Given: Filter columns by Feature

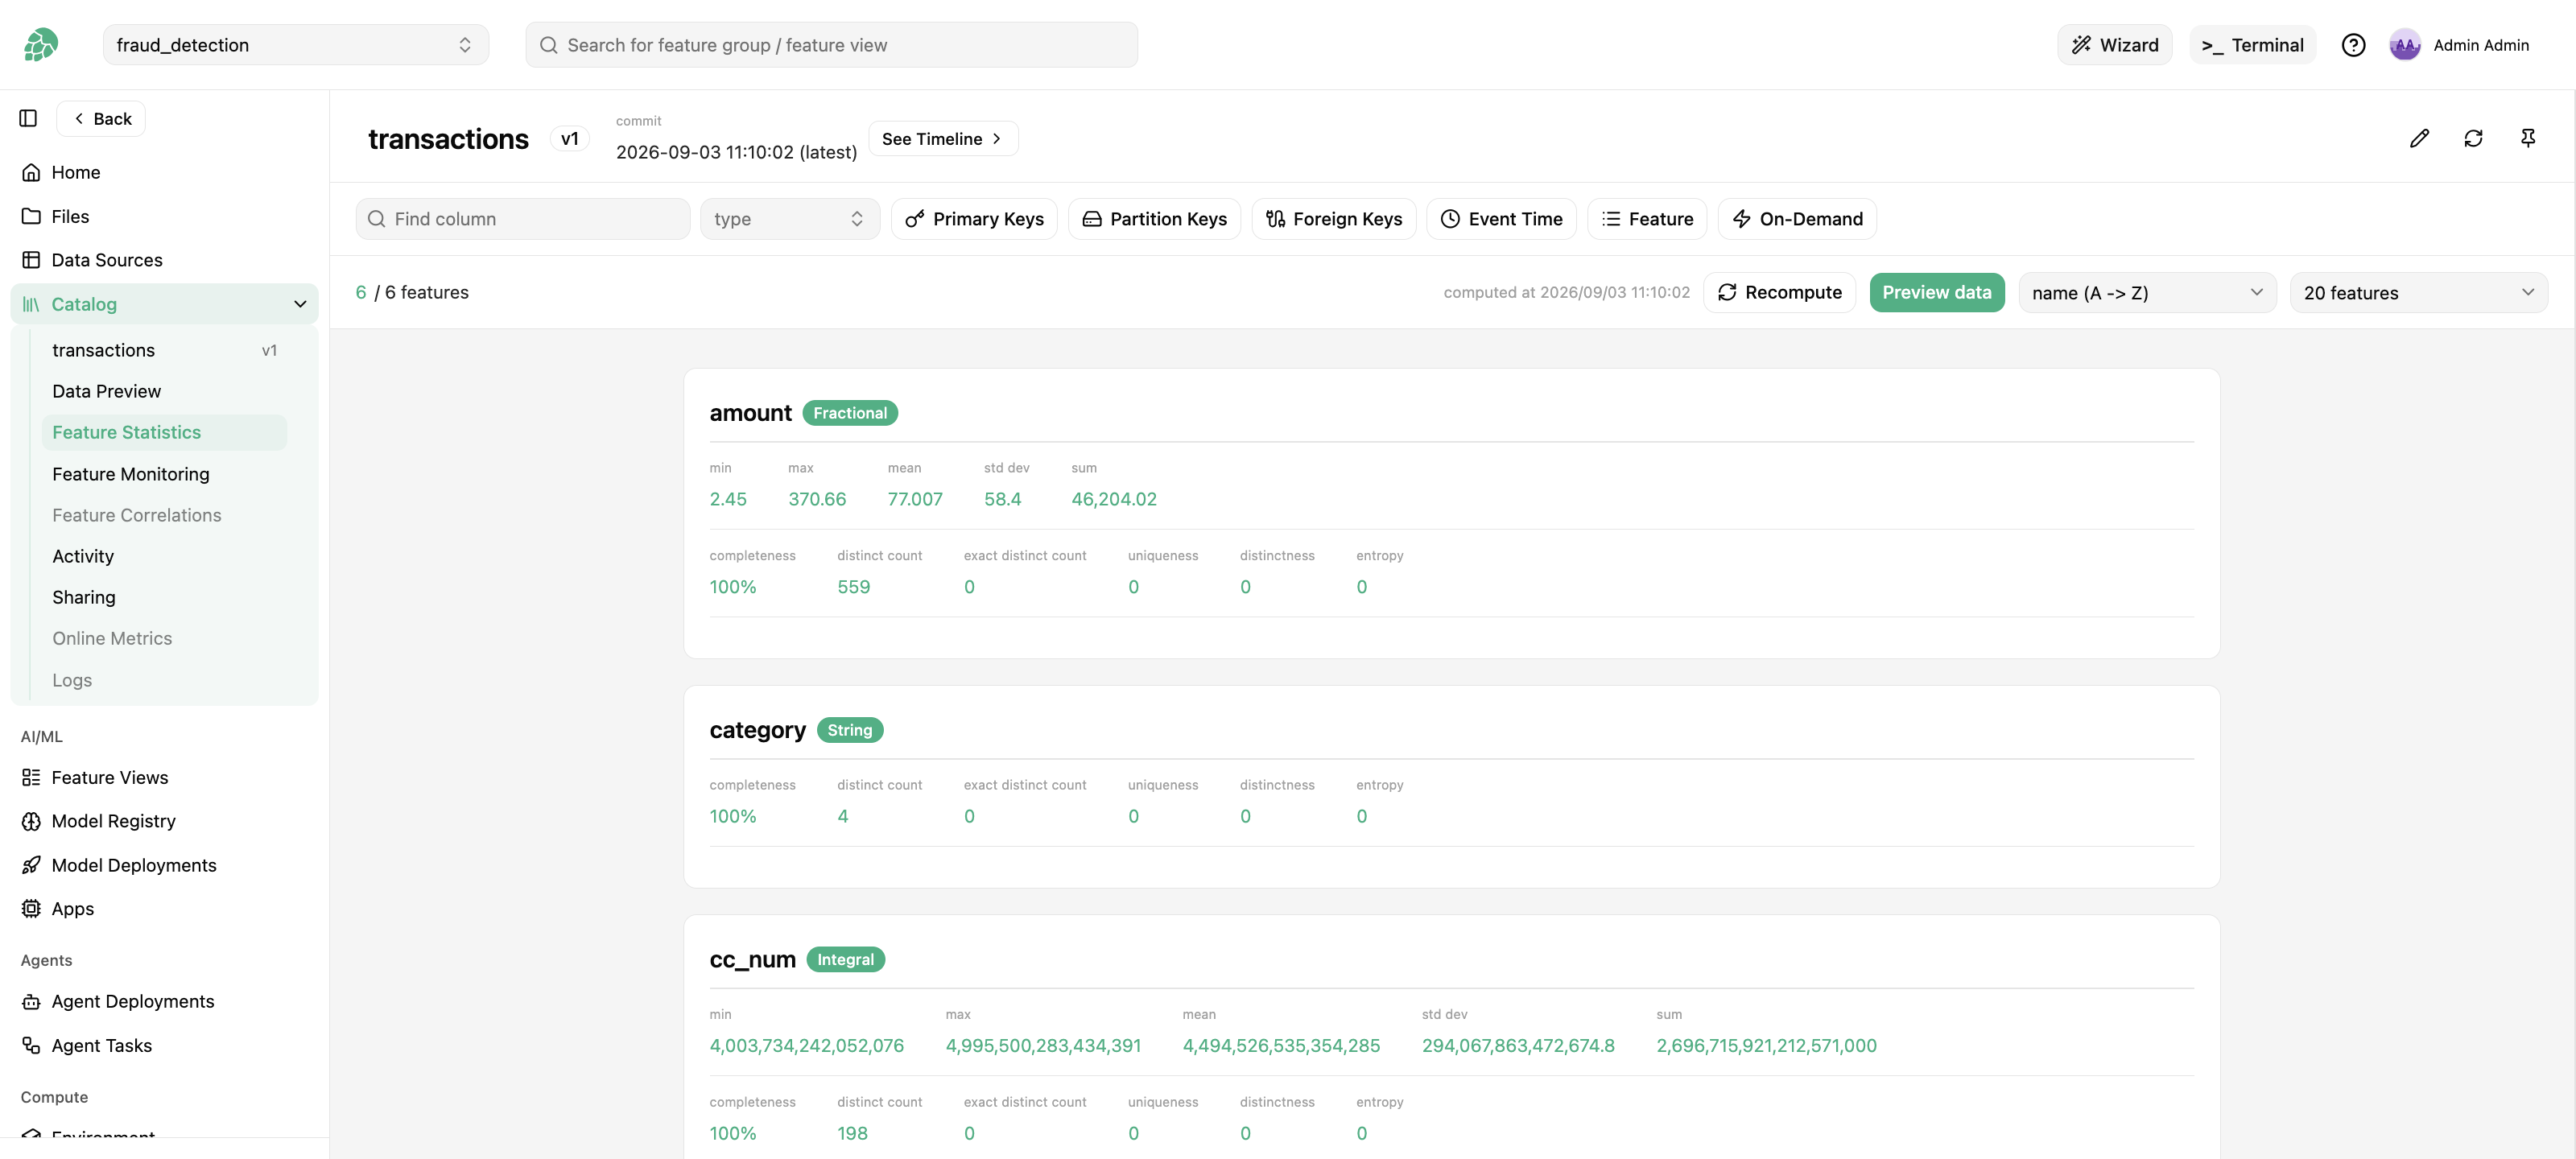Looking at the screenshot, I should click(1647, 219).
